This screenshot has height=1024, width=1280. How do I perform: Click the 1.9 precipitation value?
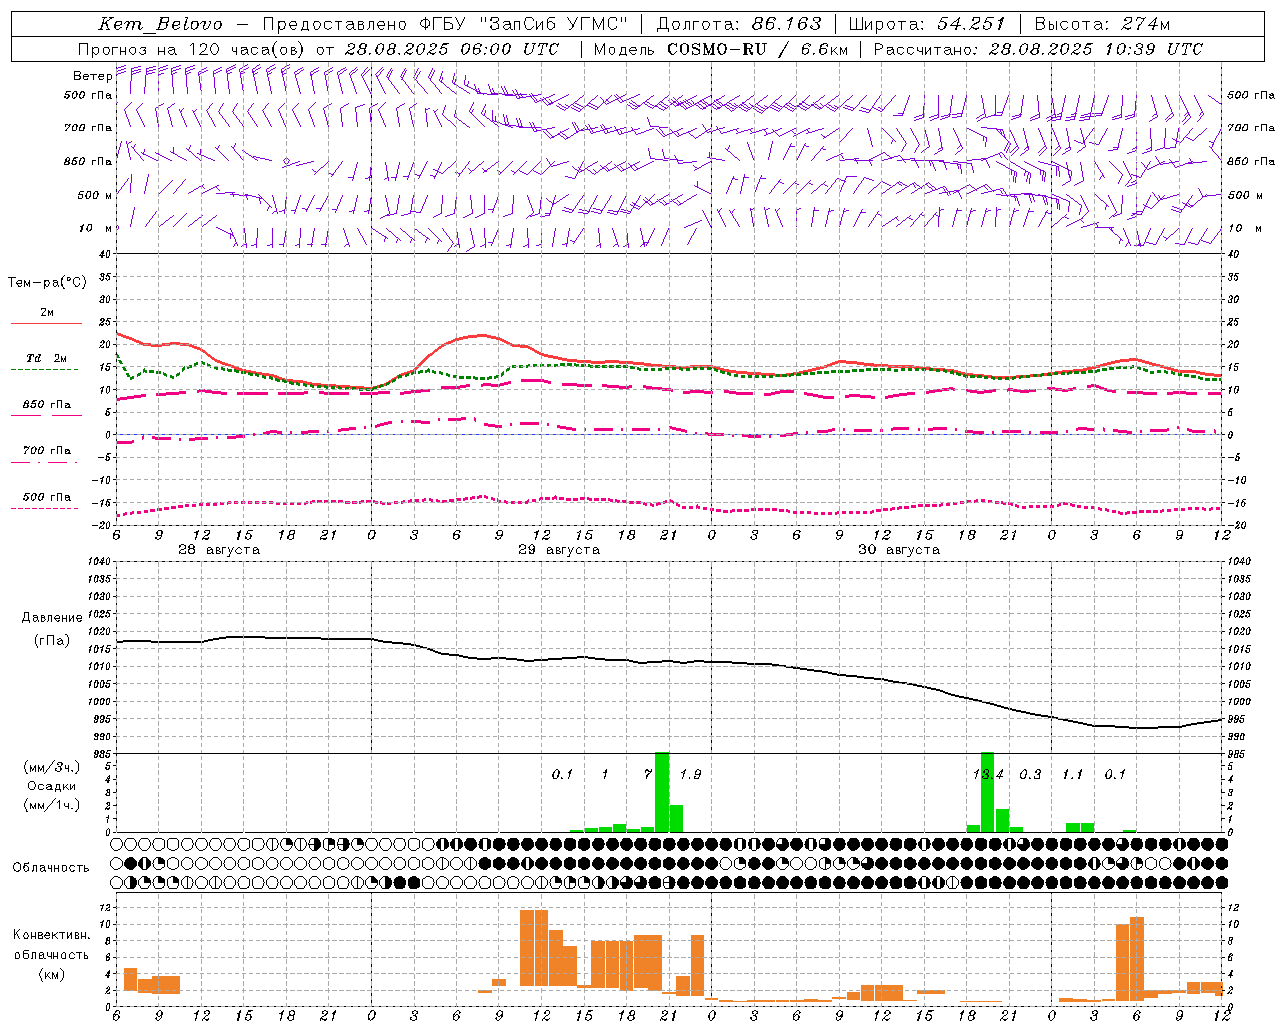690,775
